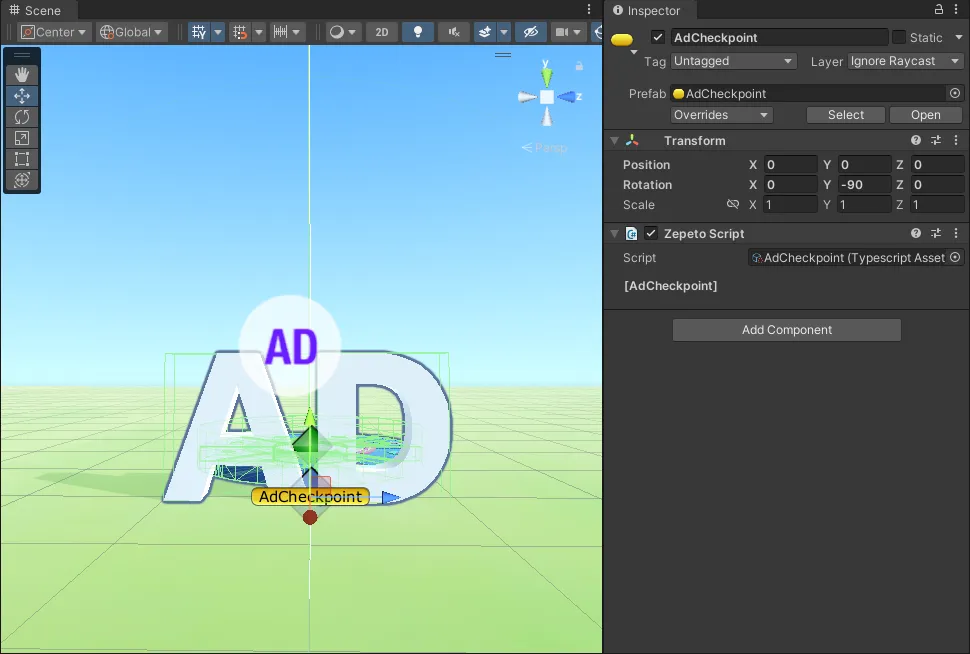
Task: Open Transform presets icon
Action: tap(936, 140)
